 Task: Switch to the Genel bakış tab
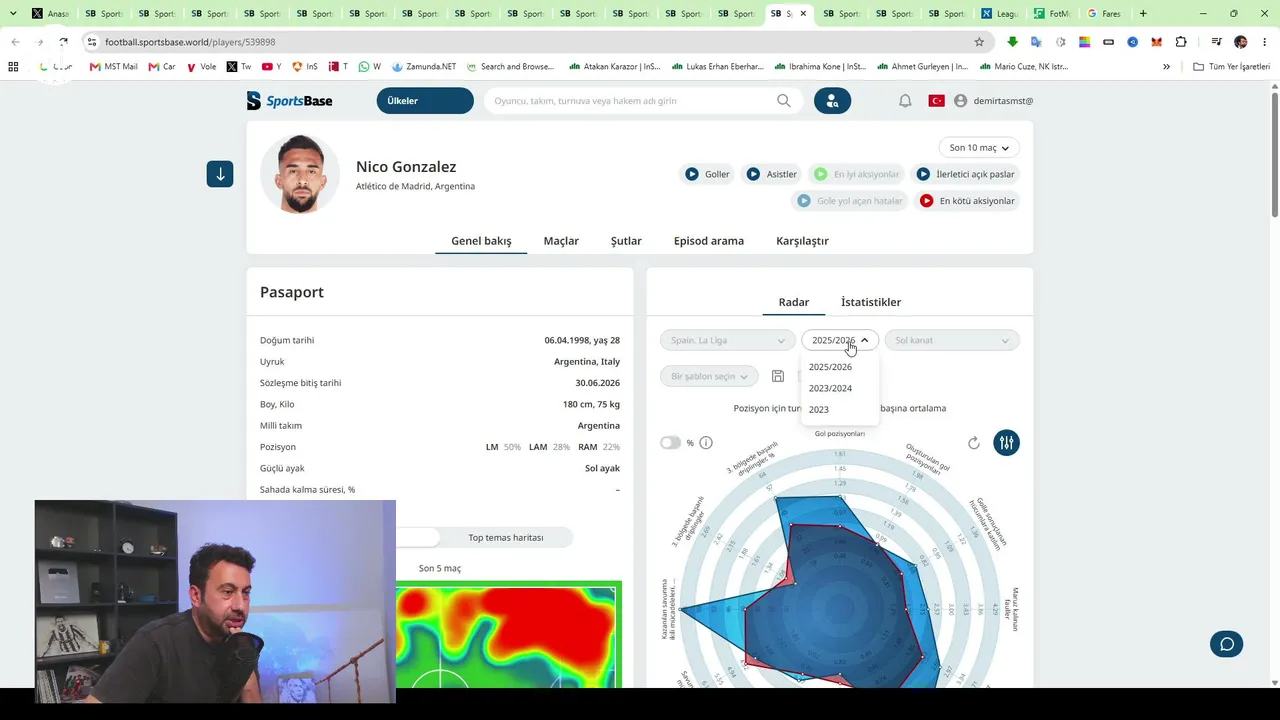click(481, 241)
